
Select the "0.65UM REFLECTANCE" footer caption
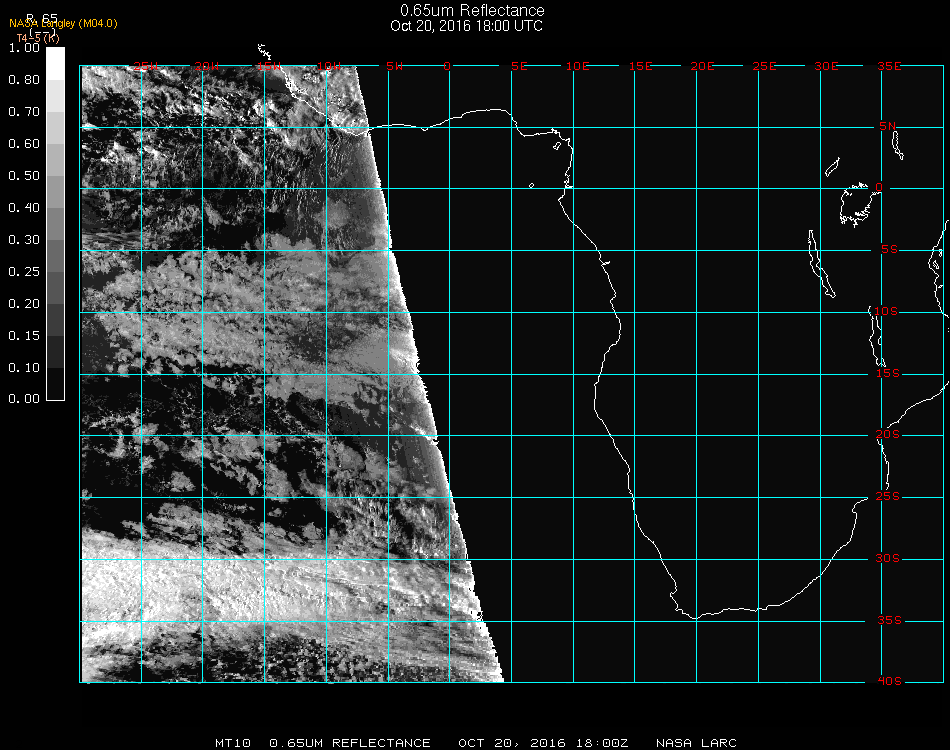(x=350, y=743)
